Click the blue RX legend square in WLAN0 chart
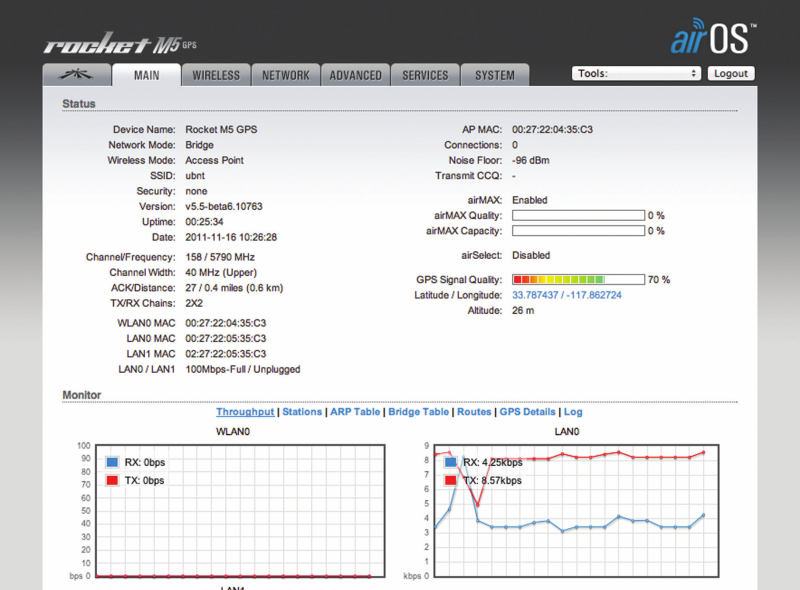Viewport: 800px width, 590px height. pos(112,462)
